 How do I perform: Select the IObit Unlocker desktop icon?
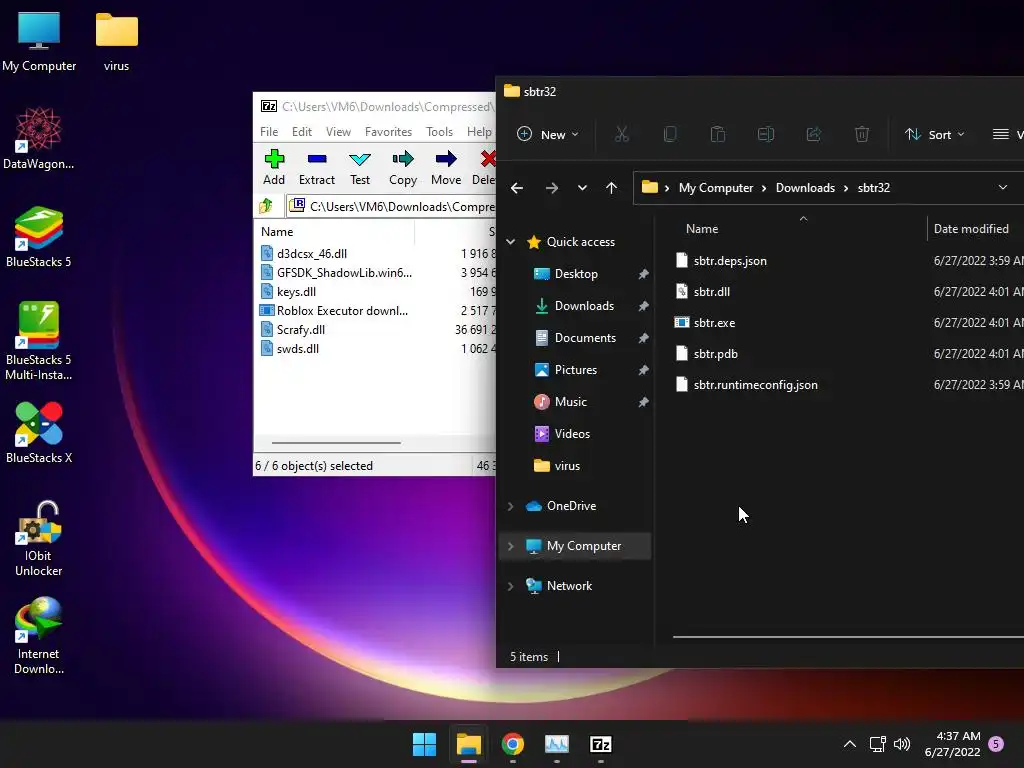click(x=39, y=539)
